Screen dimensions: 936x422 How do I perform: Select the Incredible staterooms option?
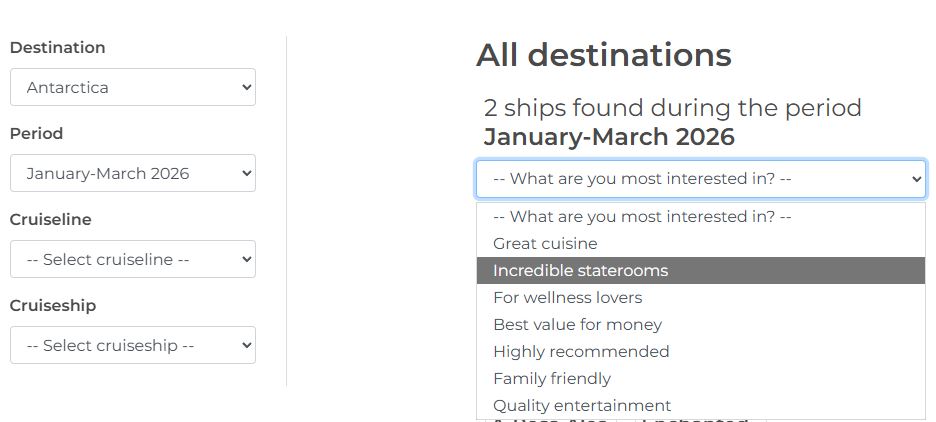point(580,270)
